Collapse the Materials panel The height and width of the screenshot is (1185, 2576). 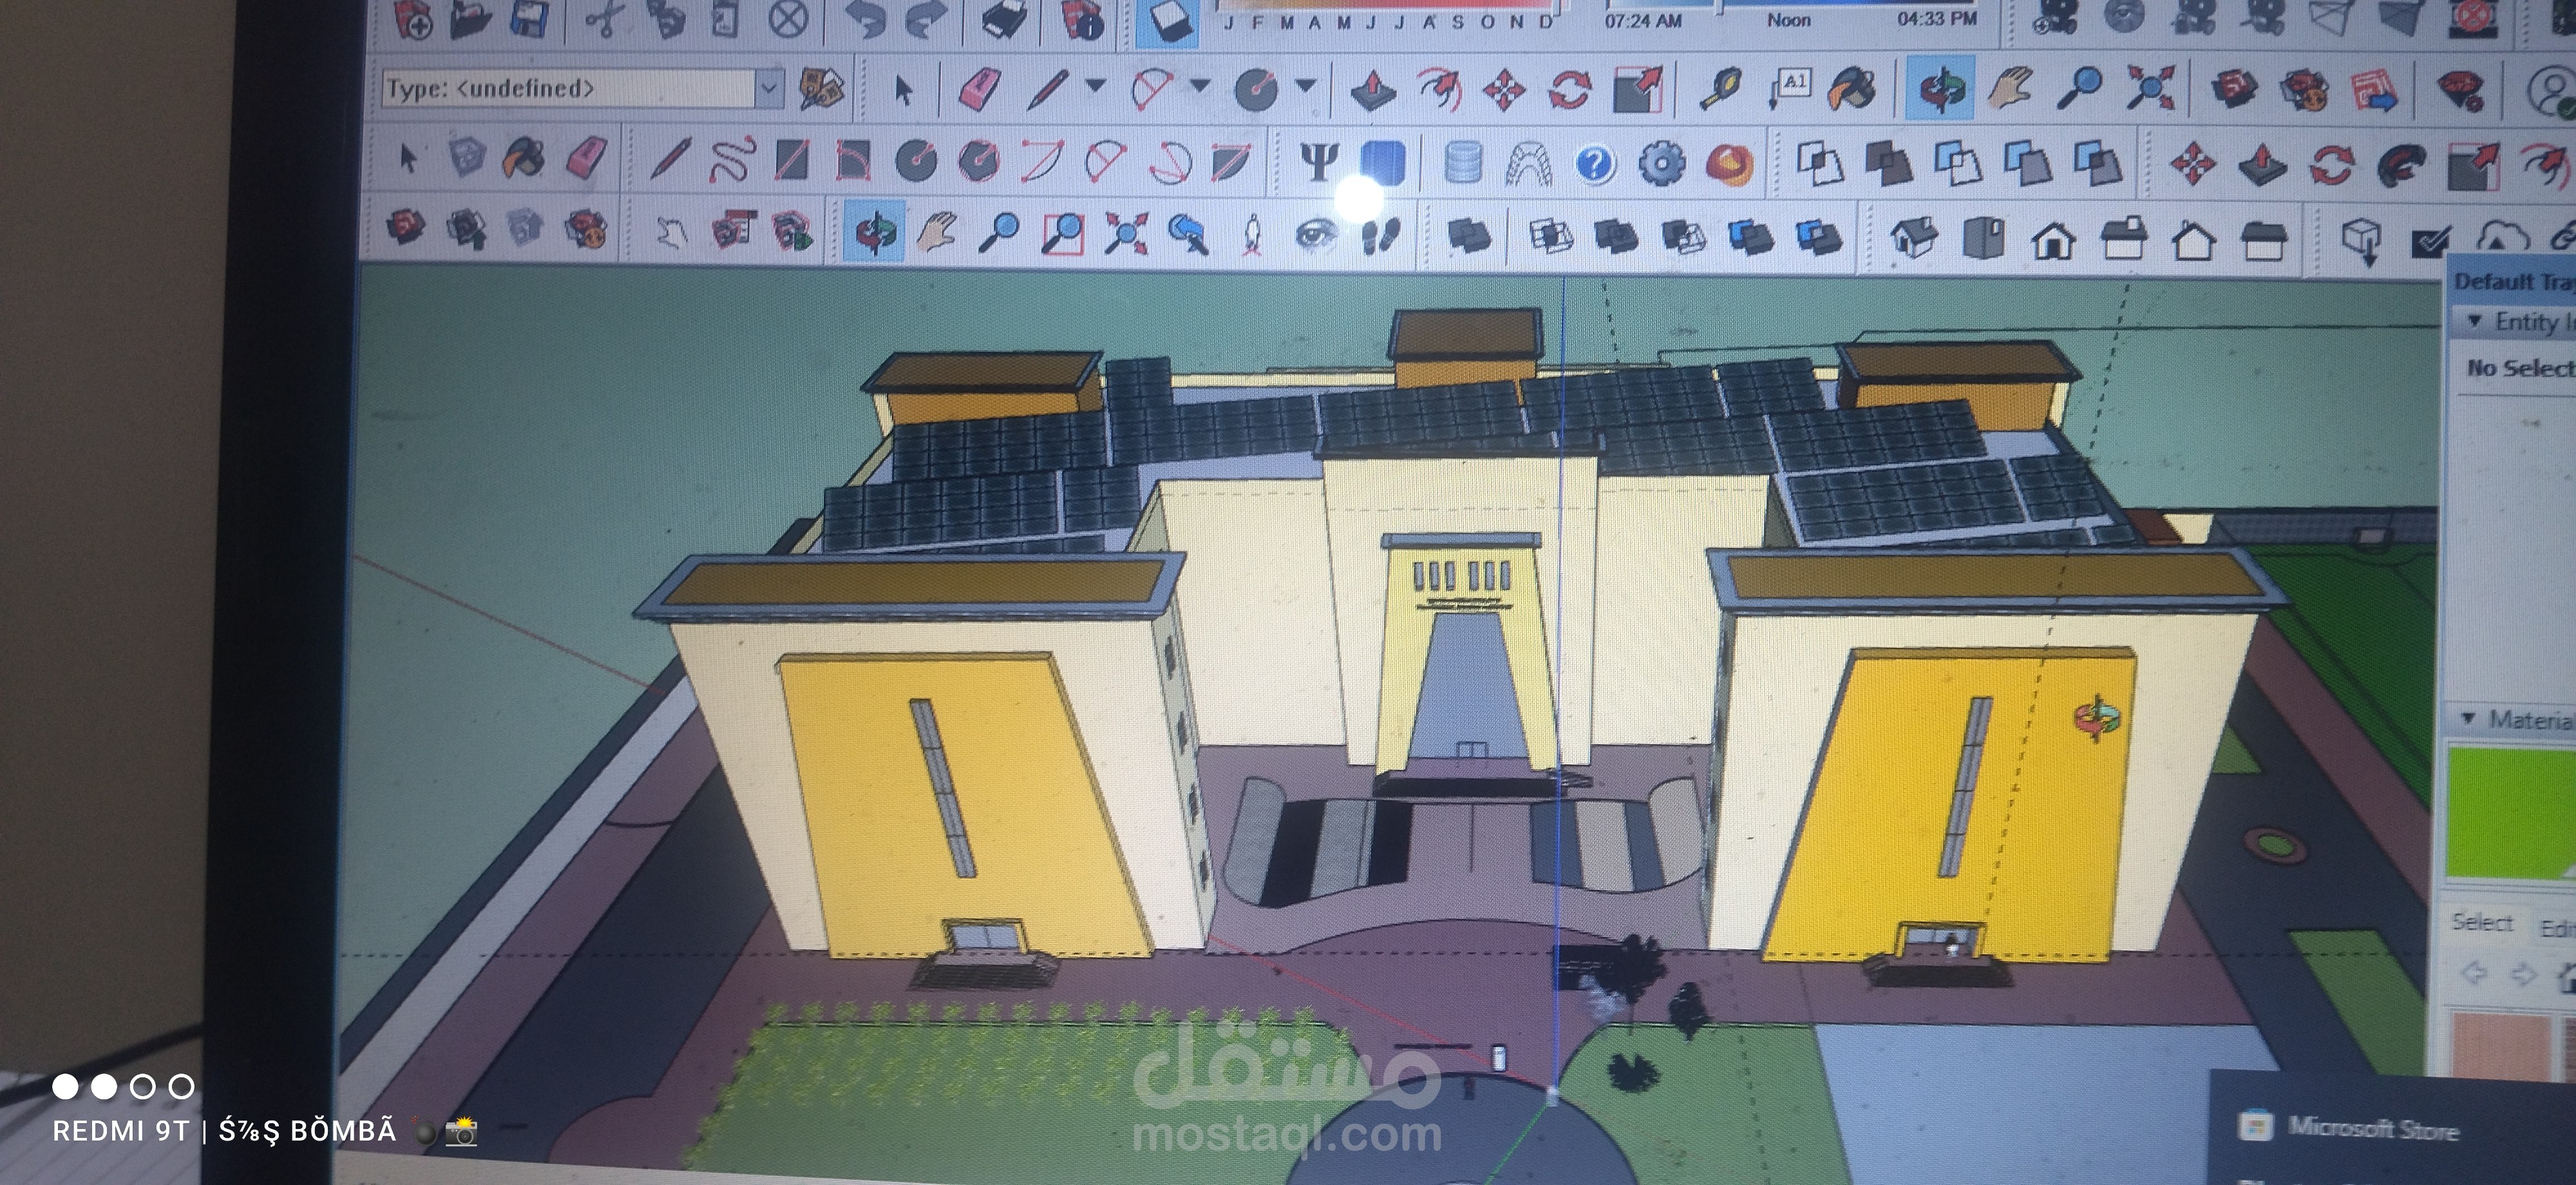pos(2468,718)
